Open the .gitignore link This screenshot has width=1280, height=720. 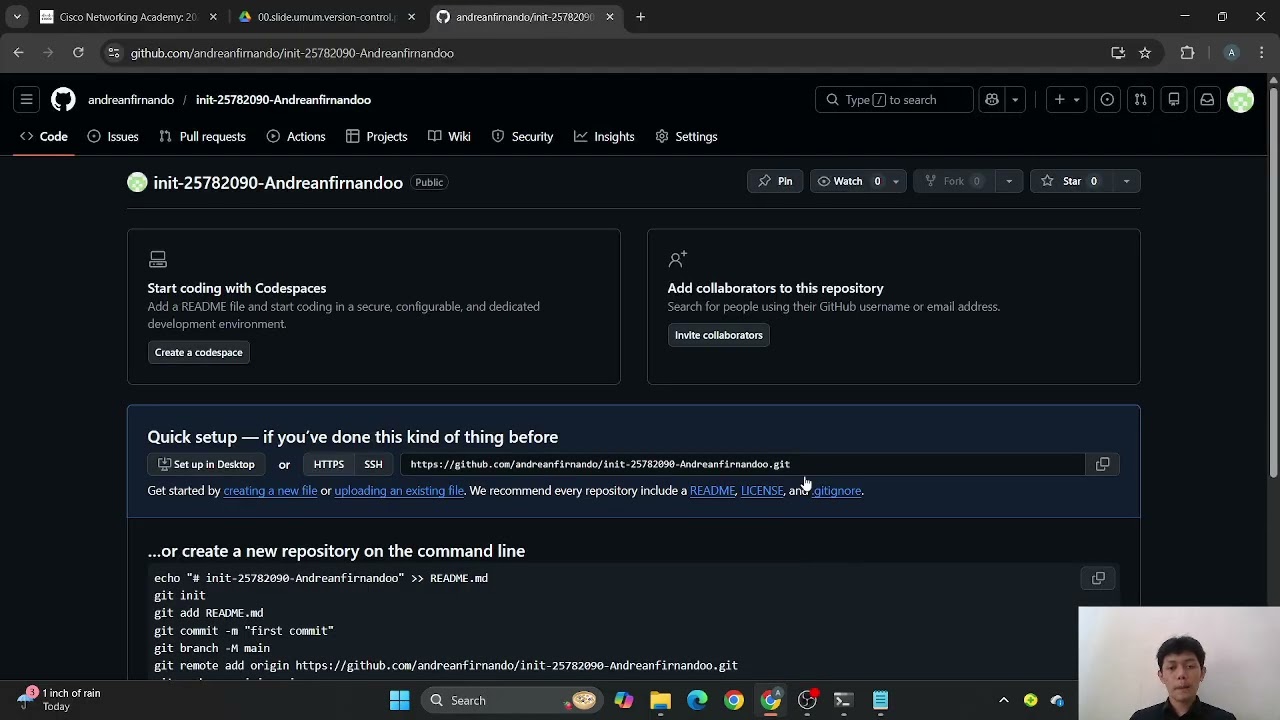(x=836, y=491)
